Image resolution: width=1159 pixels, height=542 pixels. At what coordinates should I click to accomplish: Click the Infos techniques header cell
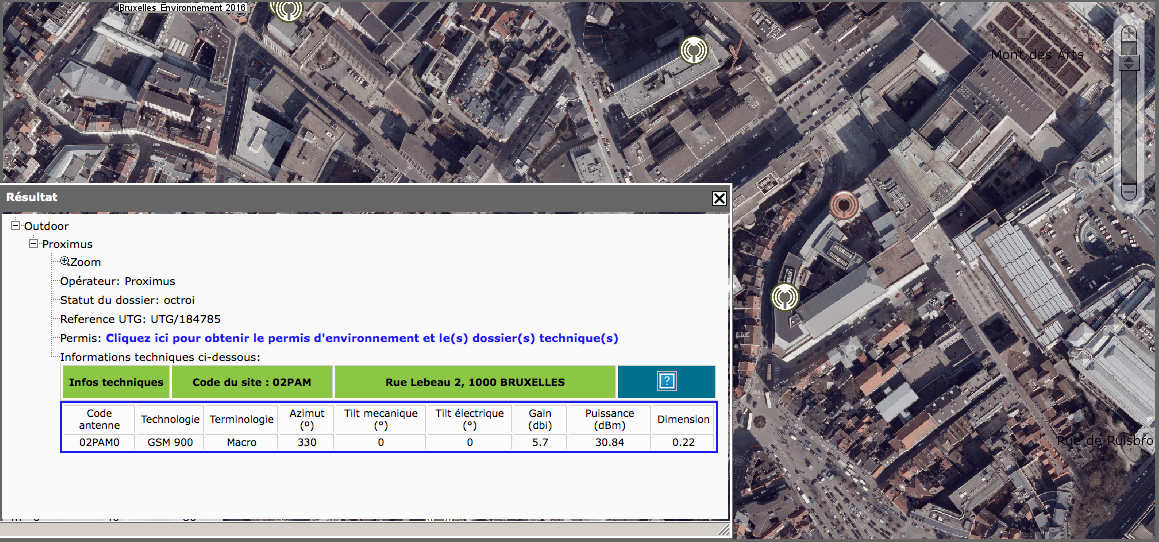click(116, 382)
